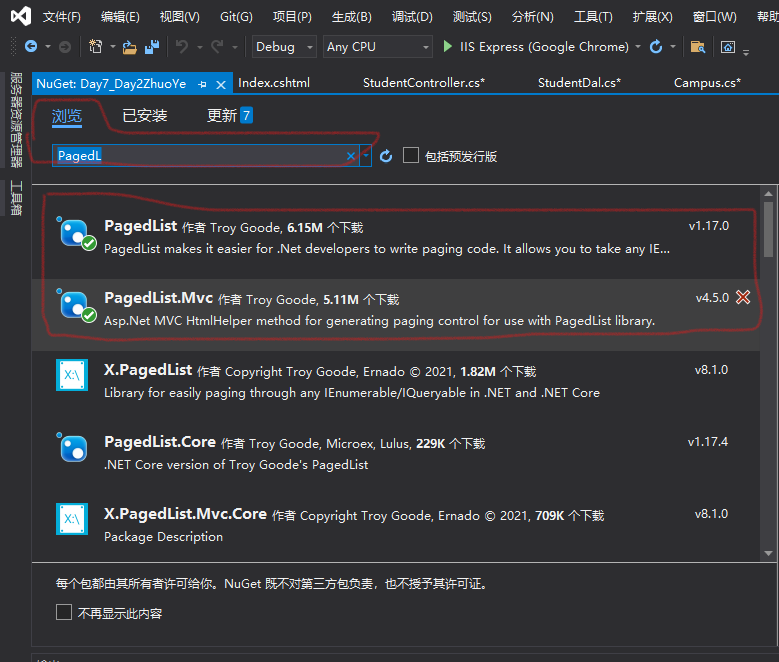Switch to the StudentController.cs tab

(x=424, y=83)
